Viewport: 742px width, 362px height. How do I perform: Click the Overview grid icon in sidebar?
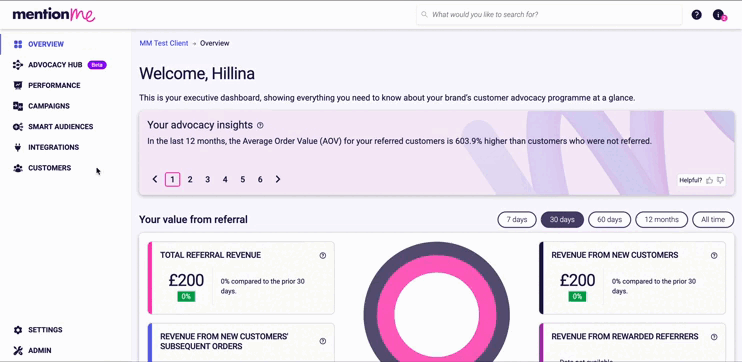tap(18, 44)
